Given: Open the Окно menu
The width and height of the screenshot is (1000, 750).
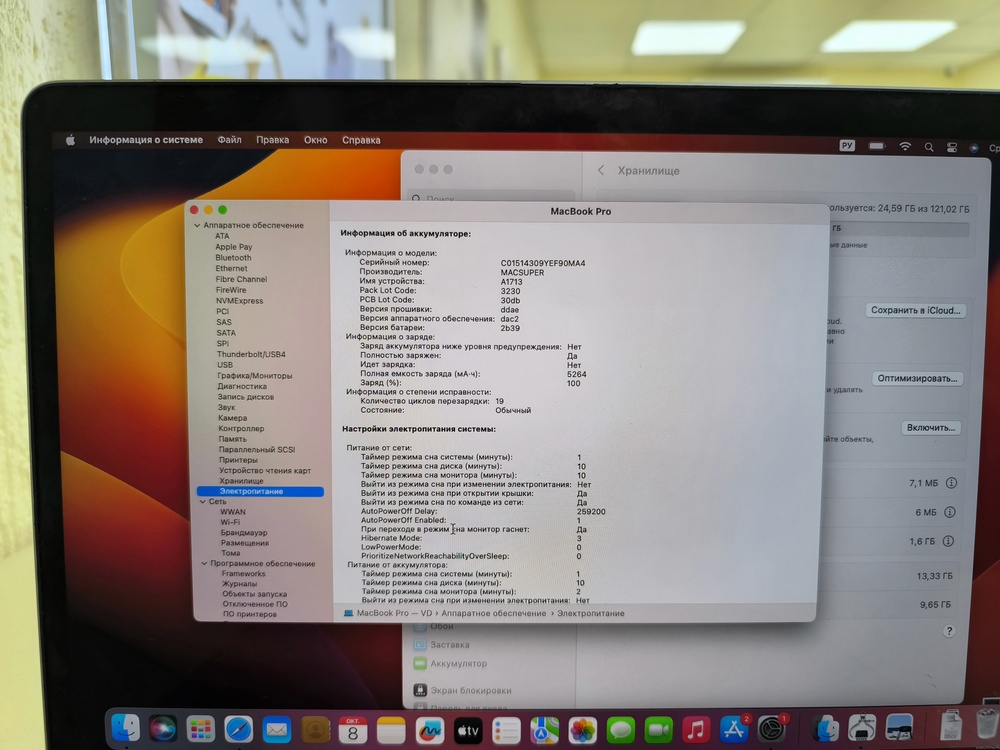Looking at the screenshot, I should (x=316, y=140).
